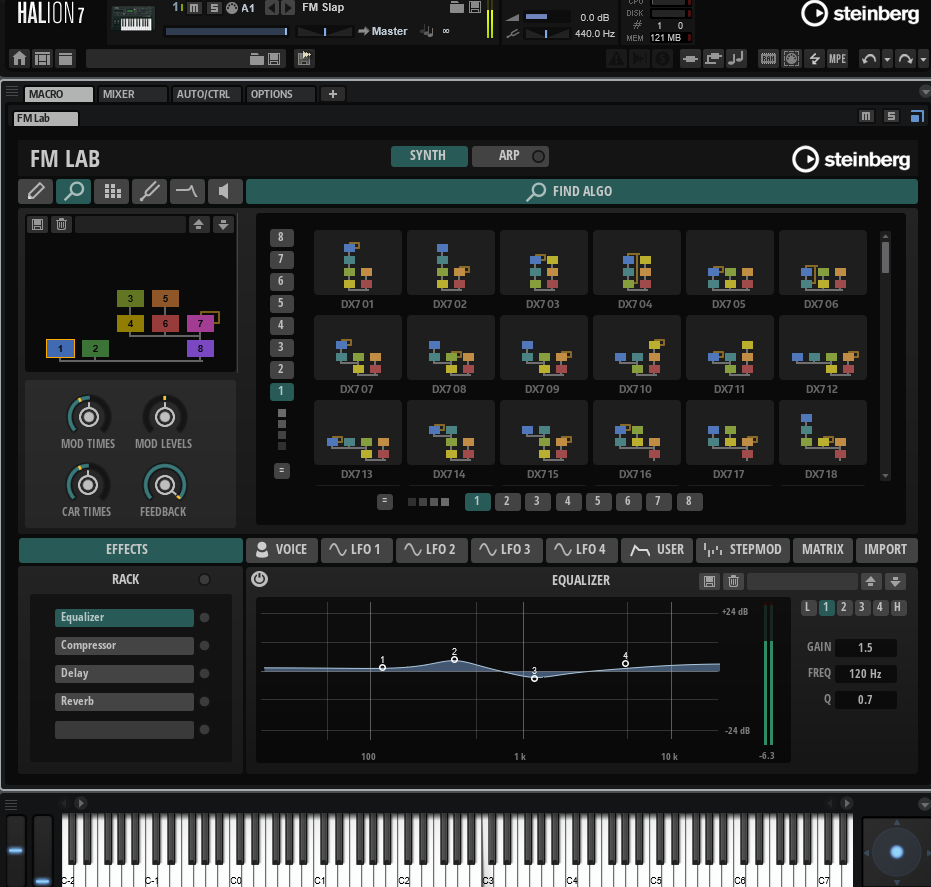Select the Find Algo magnifier icon
The width and height of the screenshot is (931, 887).
[x=74, y=191]
